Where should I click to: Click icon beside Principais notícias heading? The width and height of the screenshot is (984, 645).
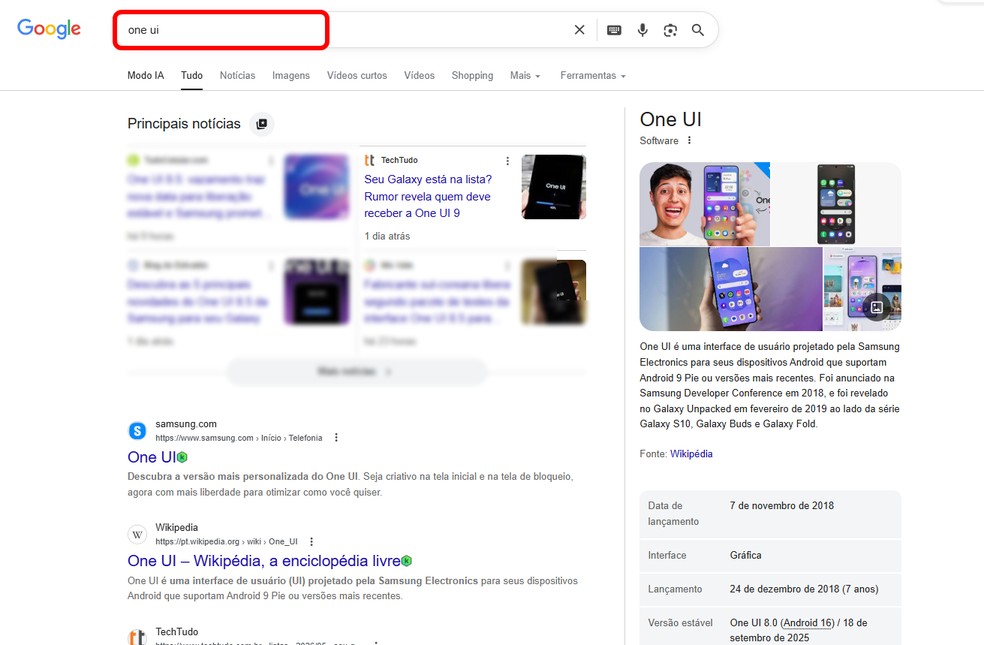(x=262, y=124)
